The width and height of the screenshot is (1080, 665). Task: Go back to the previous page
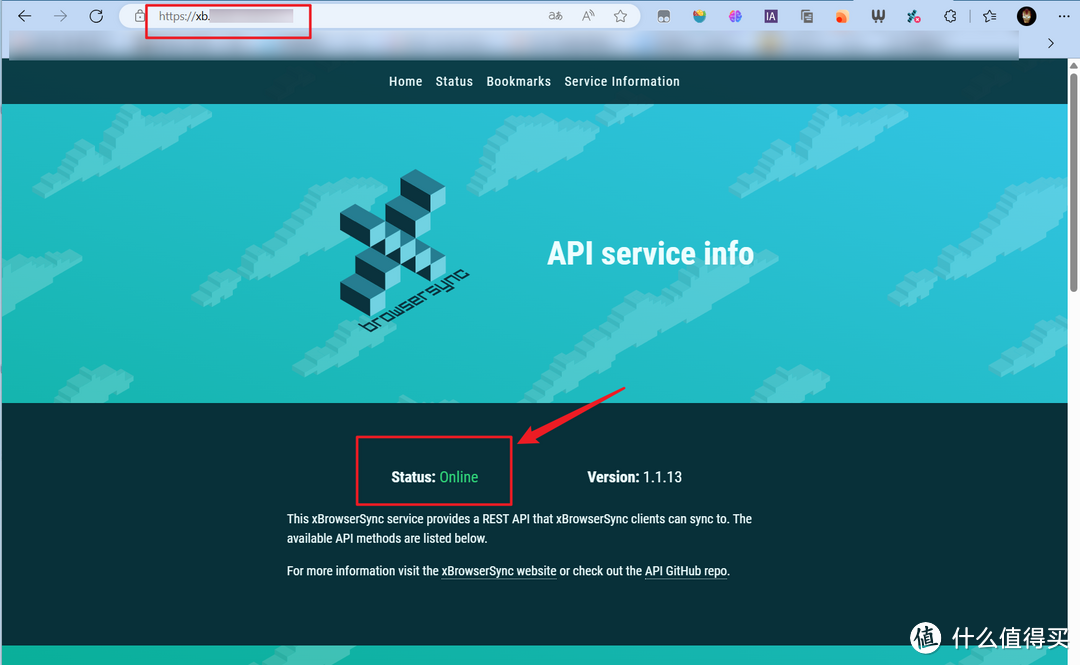(x=25, y=16)
